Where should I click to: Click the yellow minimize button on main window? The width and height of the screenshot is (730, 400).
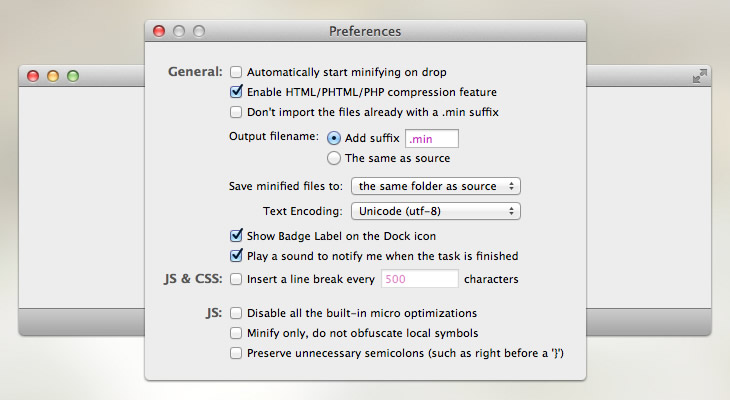point(53,76)
